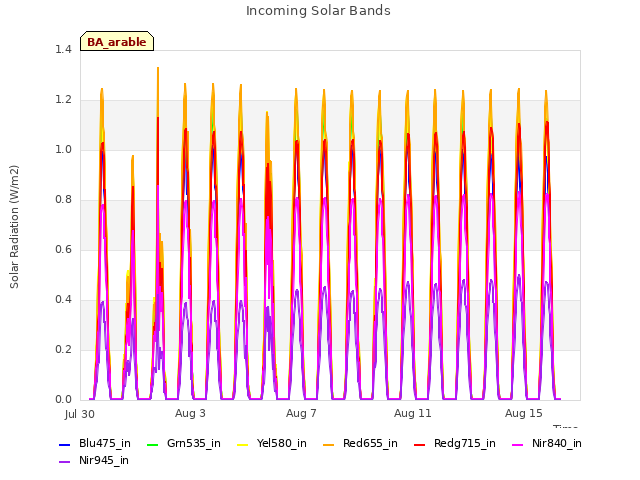The image size is (640, 480).
Task: Click the orange Red655_in legend swatch
Action: pos(329,444)
